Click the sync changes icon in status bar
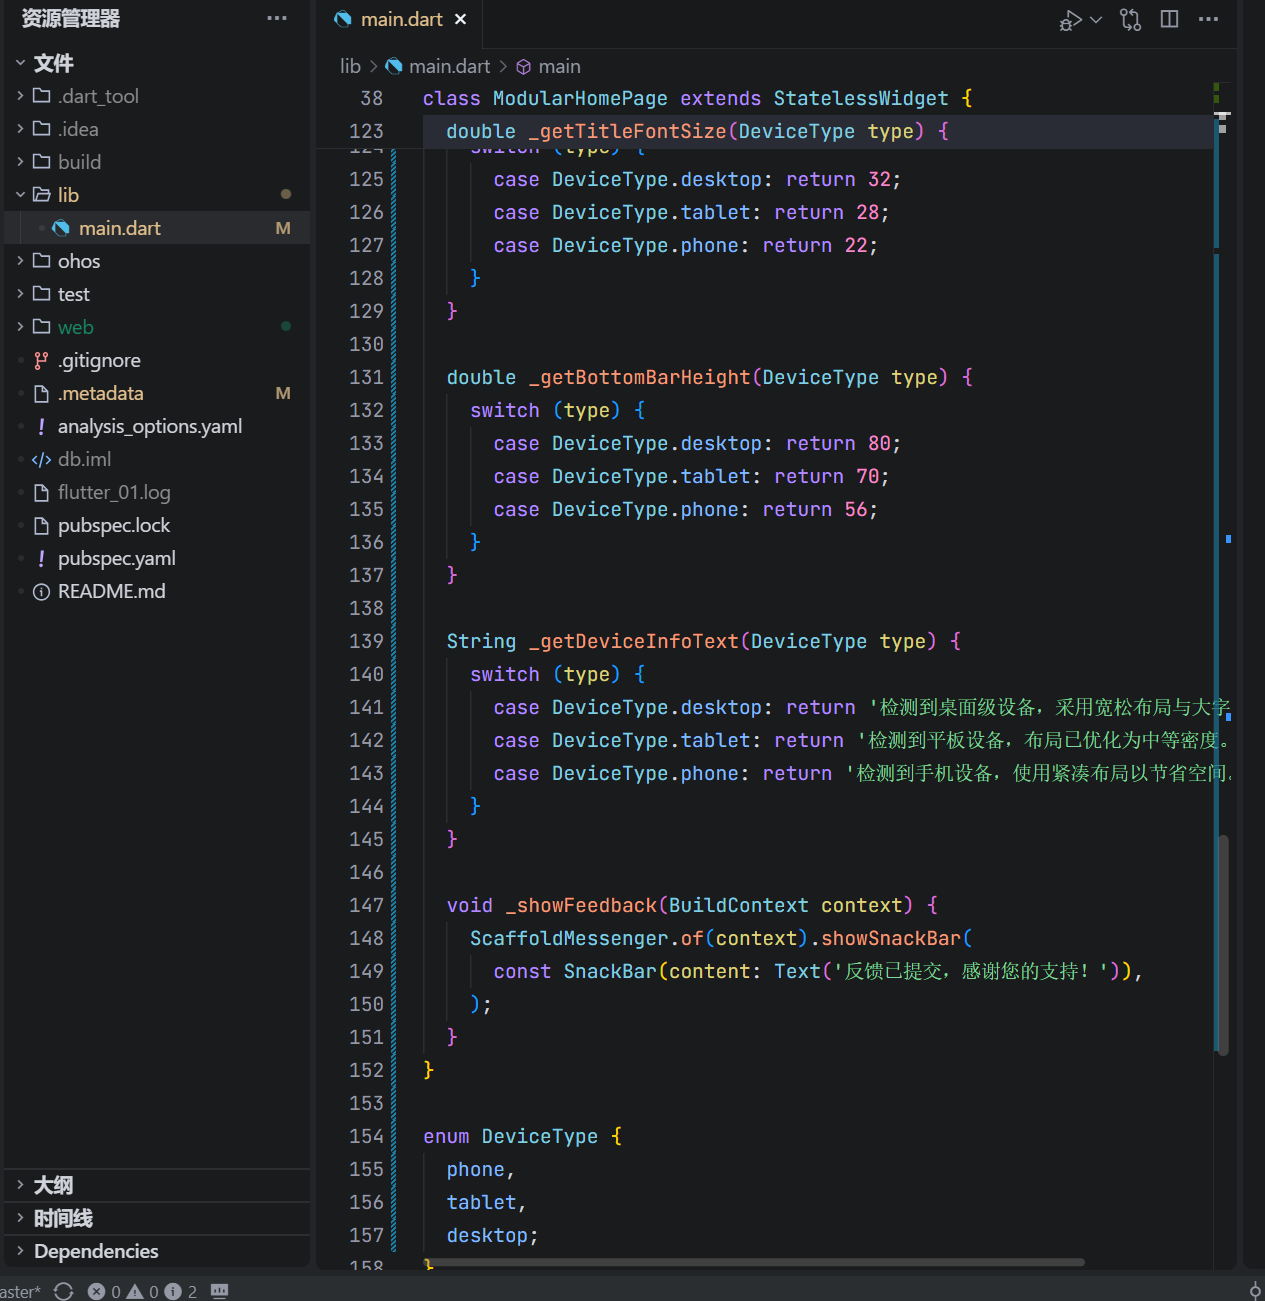1265x1301 pixels. 64,1291
